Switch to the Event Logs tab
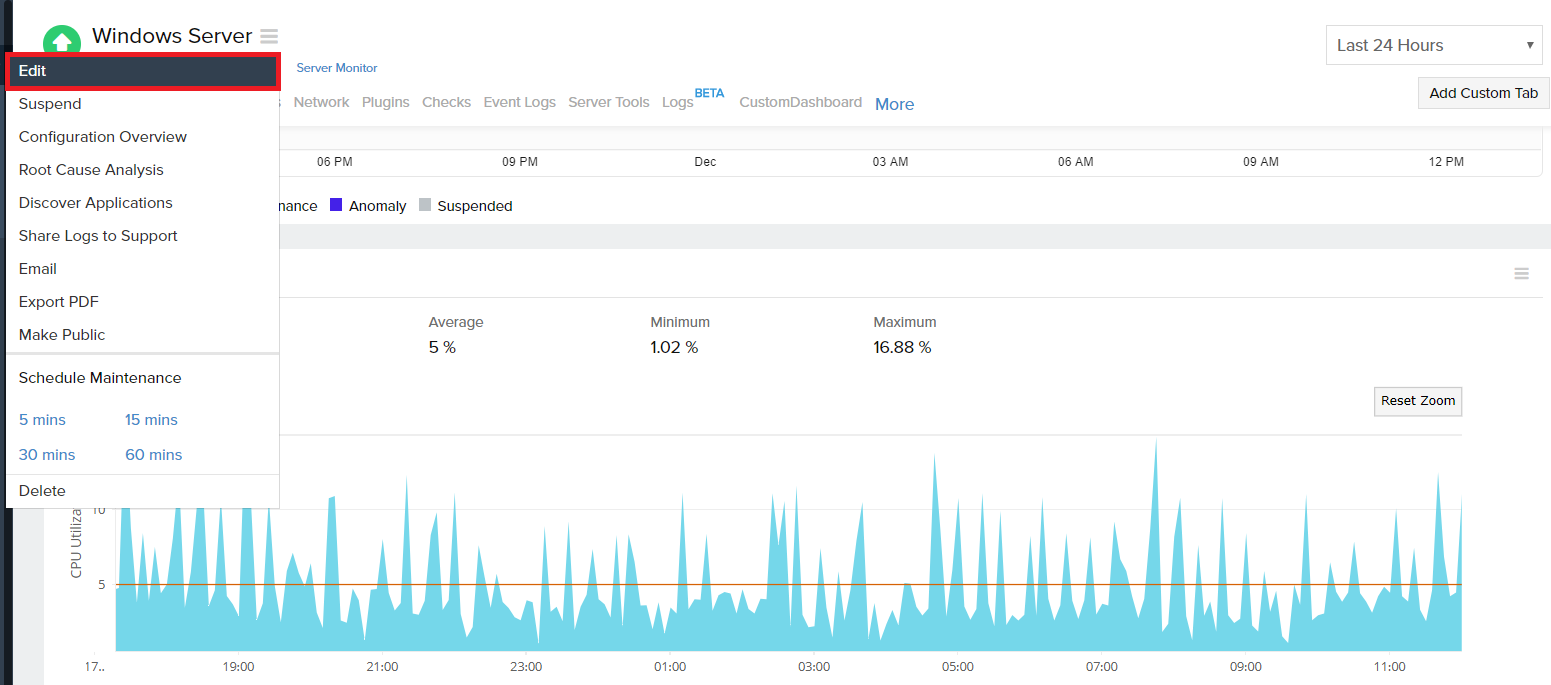Image resolution: width=1551 pixels, height=685 pixels. (x=519, y=102)
